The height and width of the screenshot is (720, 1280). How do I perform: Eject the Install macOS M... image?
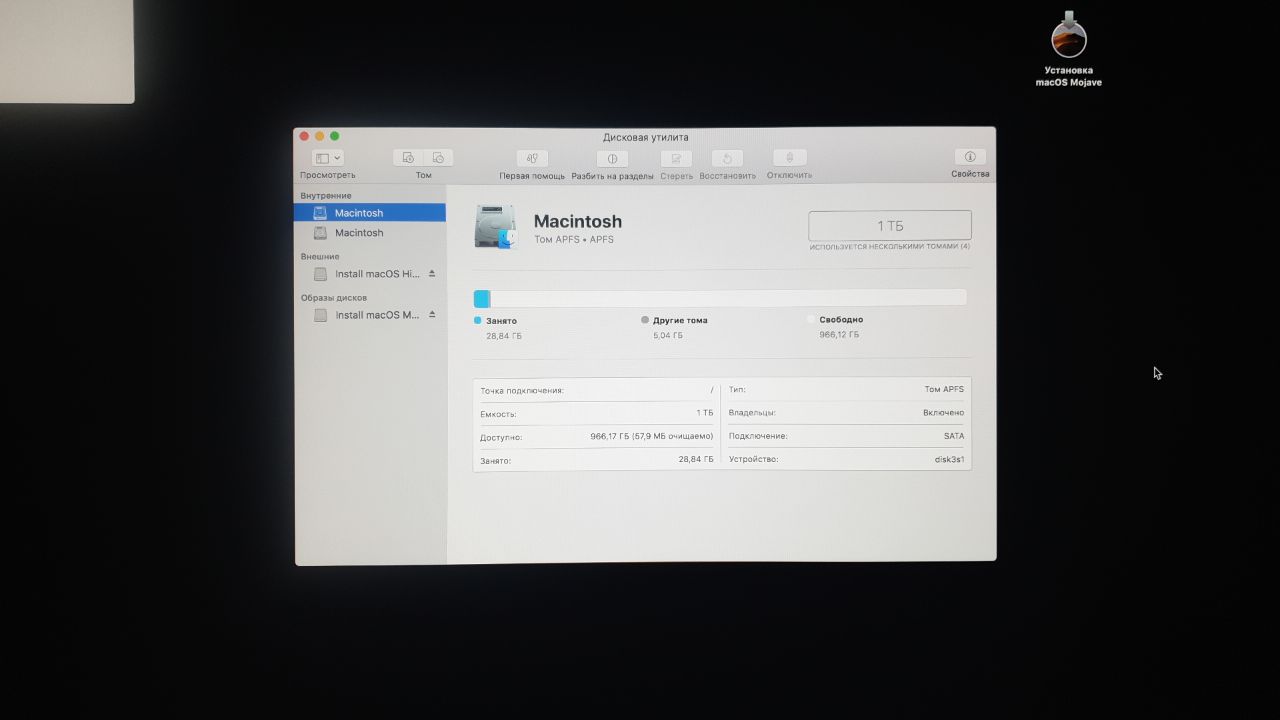click(x=432, y=314)
